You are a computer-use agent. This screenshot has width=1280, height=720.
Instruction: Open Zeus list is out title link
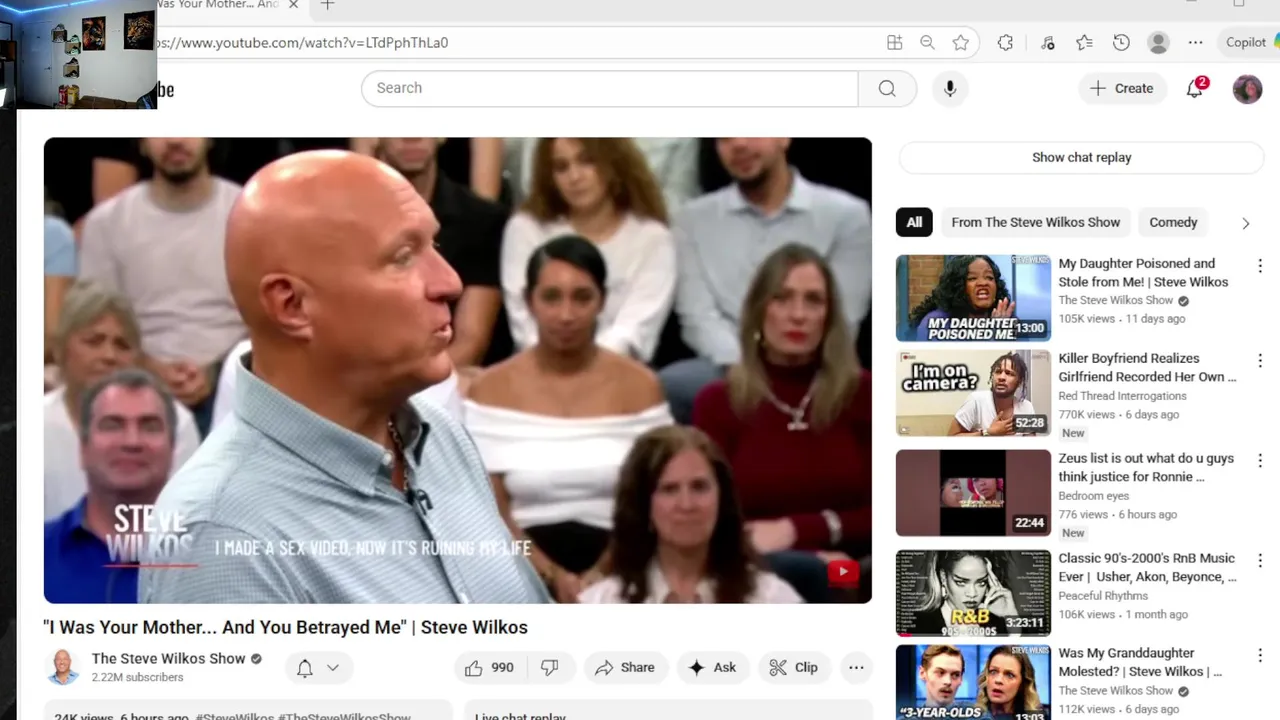(x=1146, y=467)
